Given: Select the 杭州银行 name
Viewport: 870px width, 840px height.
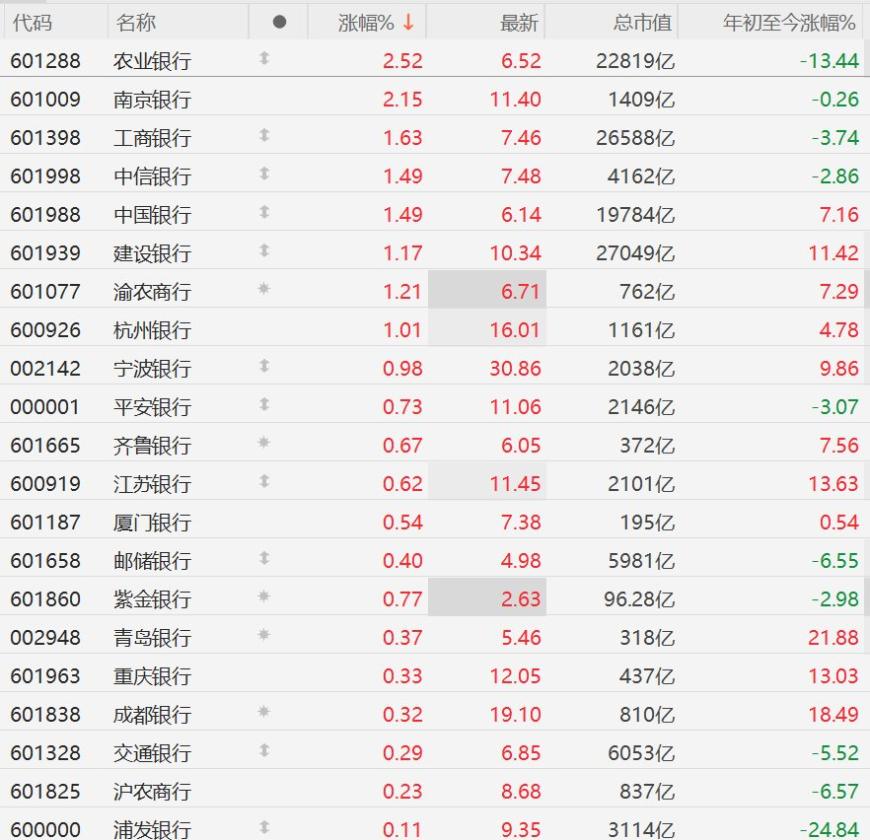Looking at the screenshot, I should [153, 330].
